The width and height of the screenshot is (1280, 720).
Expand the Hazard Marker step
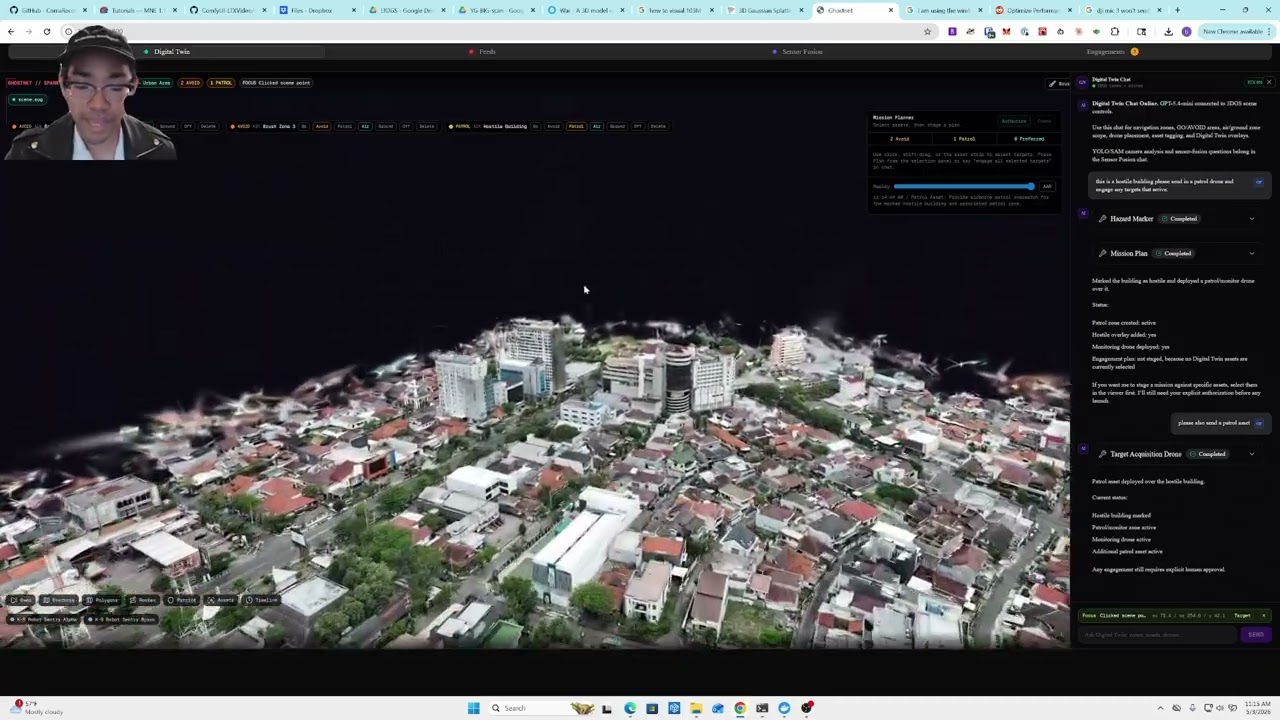(1251, 219)
